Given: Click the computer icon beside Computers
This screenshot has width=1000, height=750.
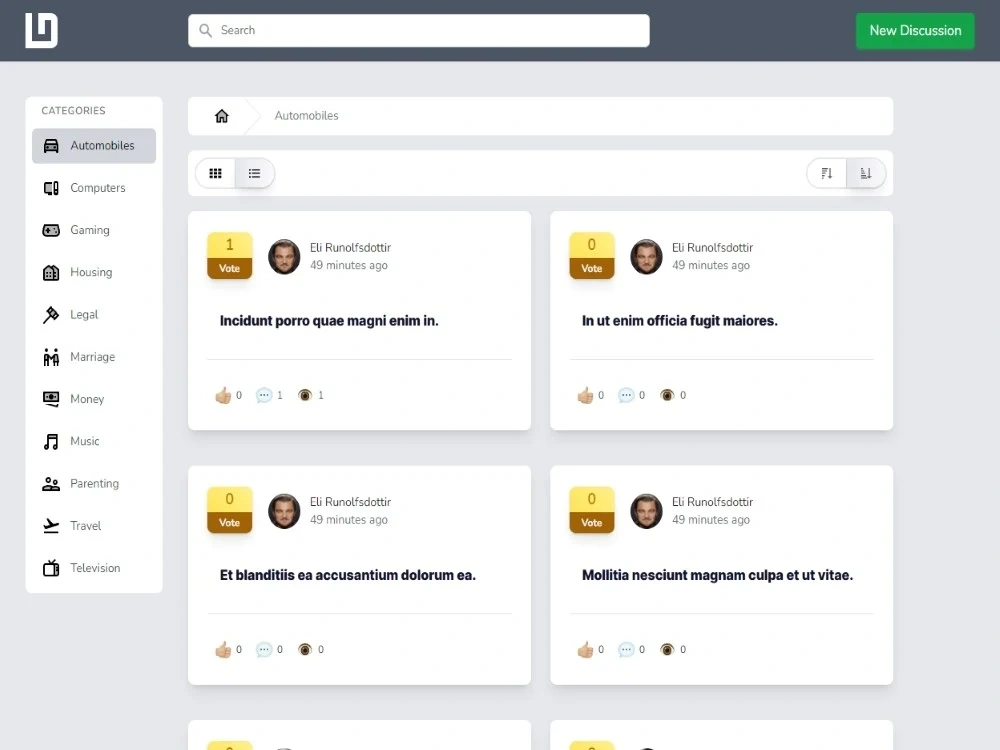Looking at the screenshot, I should click(51, 188).
